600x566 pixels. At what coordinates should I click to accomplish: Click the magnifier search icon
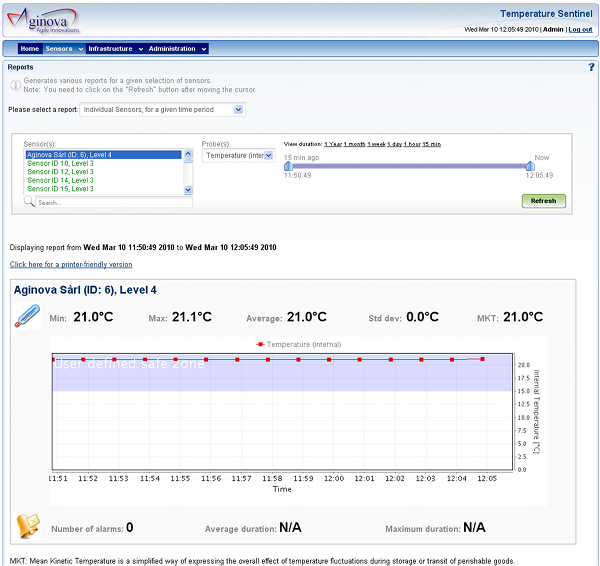[x=30, y=202]
